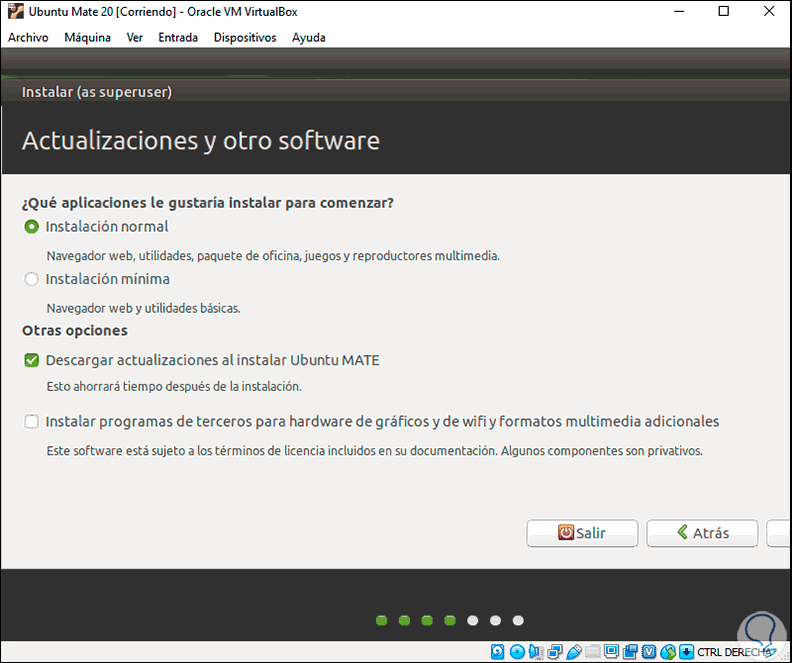Click the 'Este software está sujeto a los términos' license text

tap(375, 450)
